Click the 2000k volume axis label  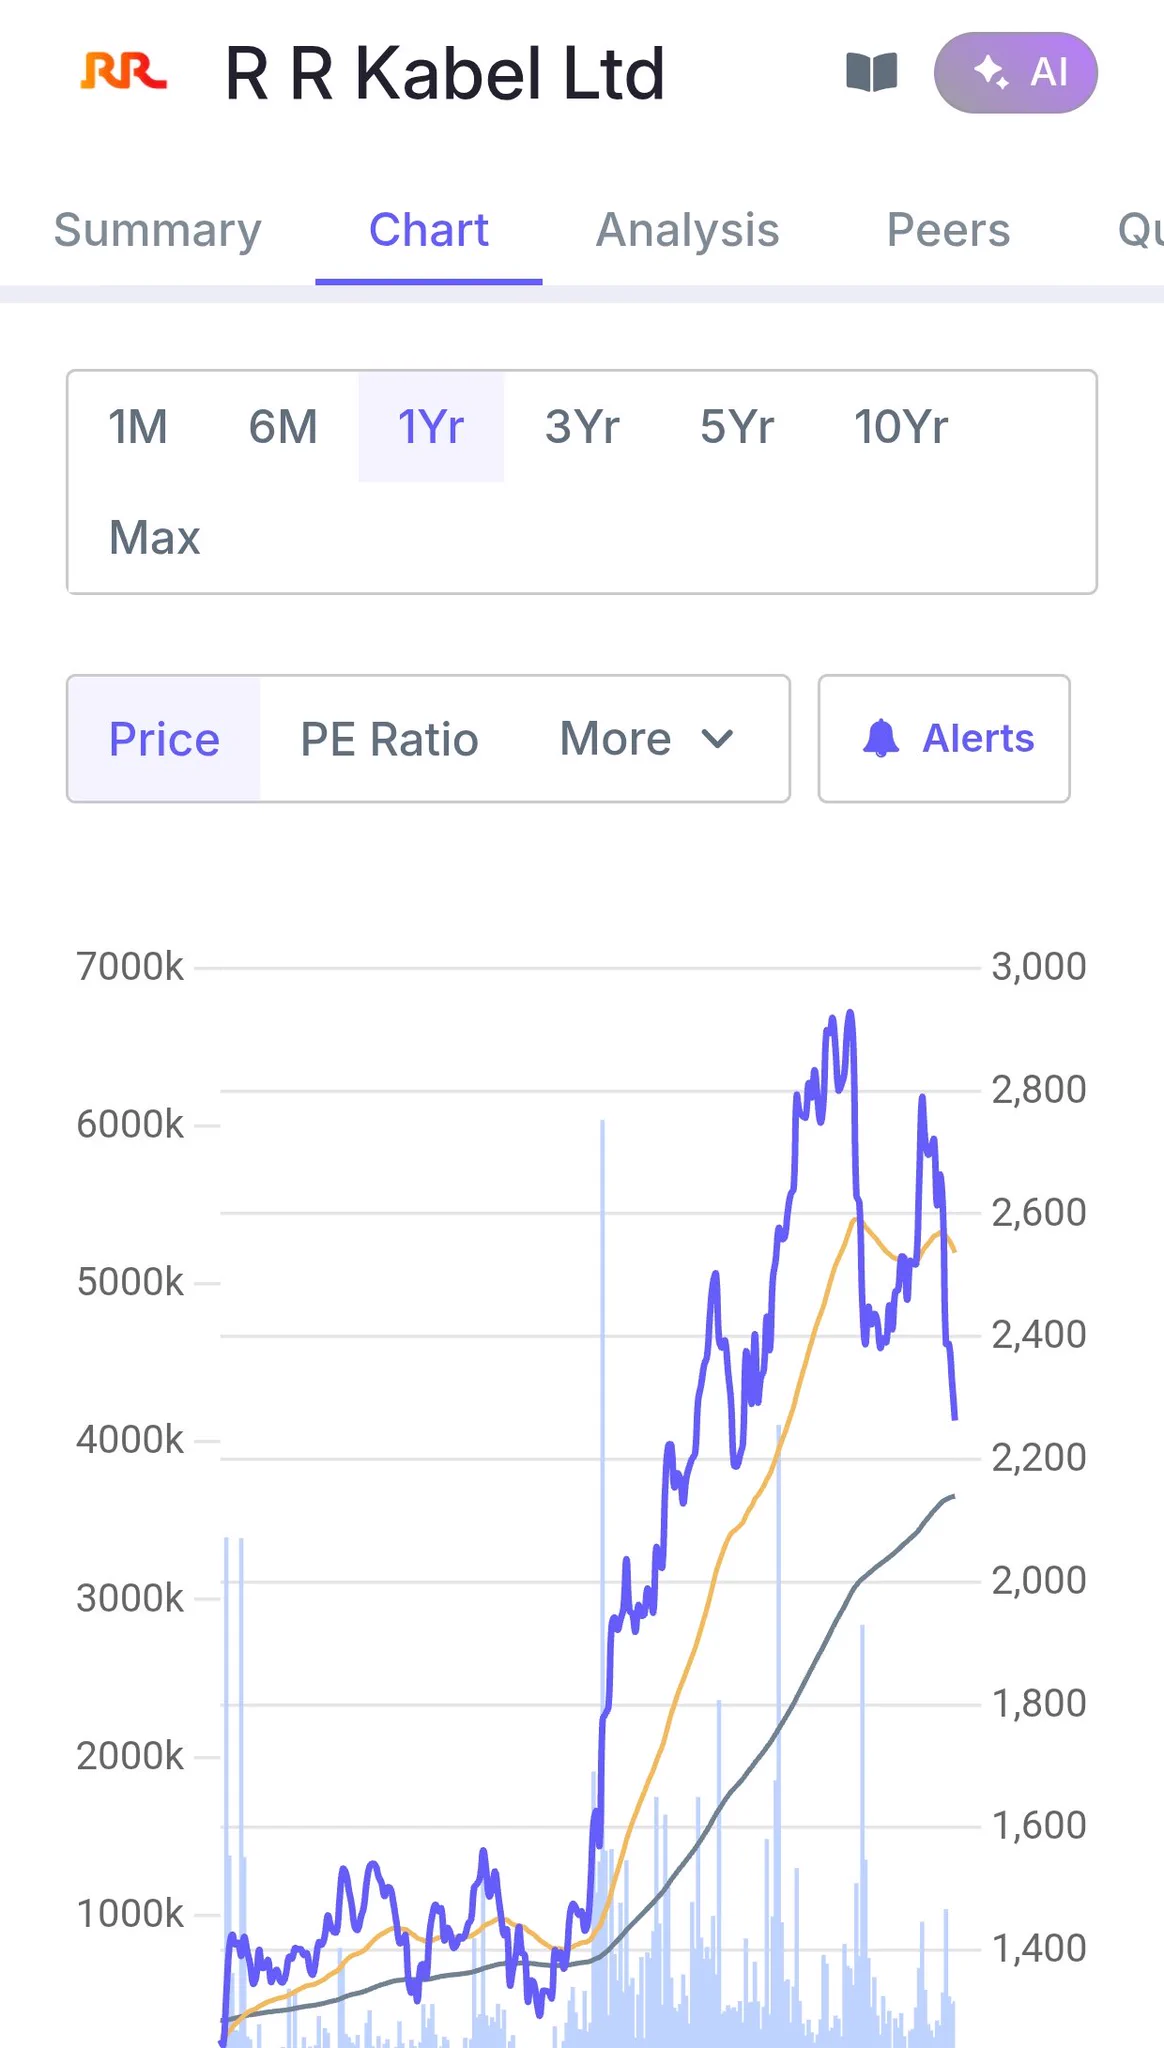(130, 1756)
